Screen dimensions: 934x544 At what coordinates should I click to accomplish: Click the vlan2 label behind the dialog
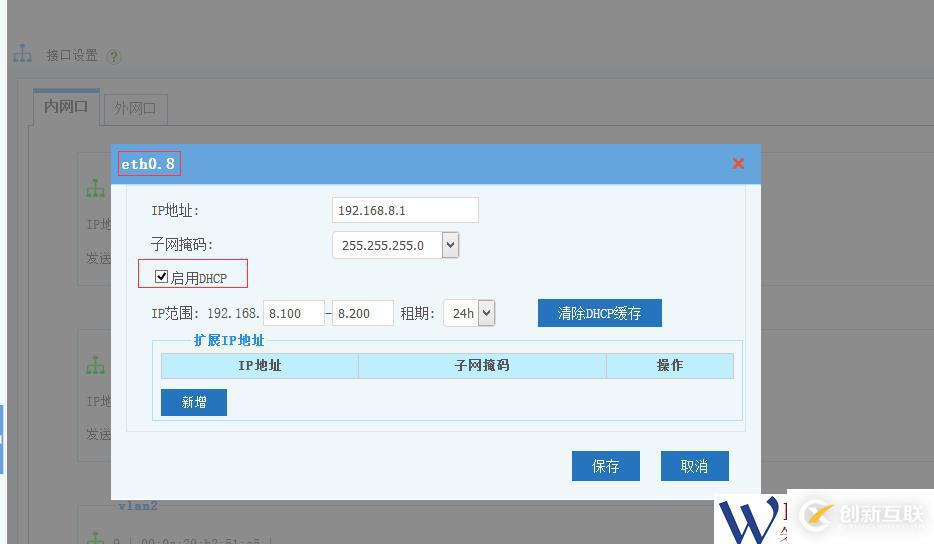[x=138, y=506]
